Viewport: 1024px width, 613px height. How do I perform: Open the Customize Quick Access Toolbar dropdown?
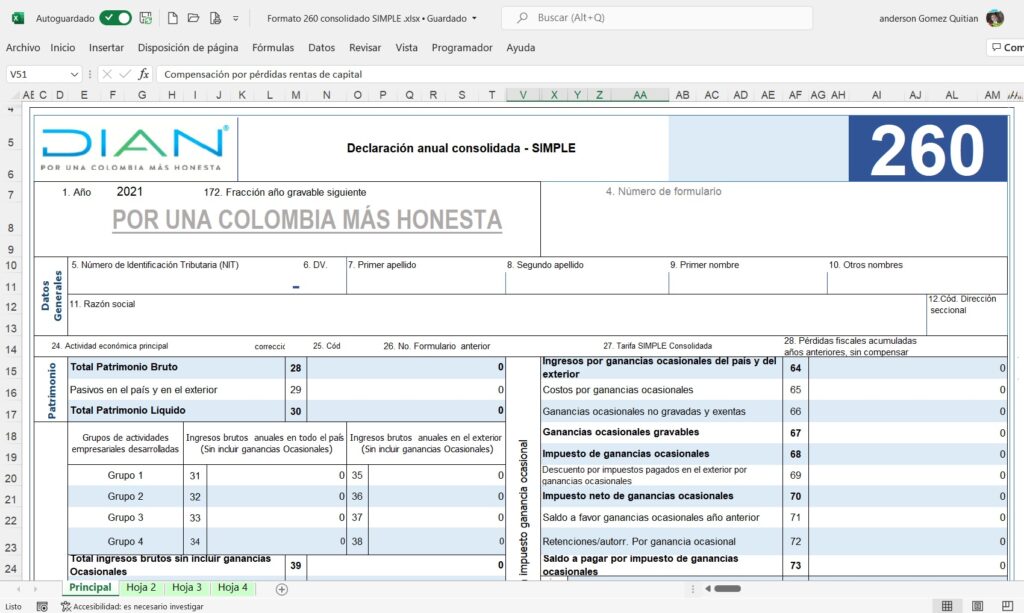tap(235, 18)
